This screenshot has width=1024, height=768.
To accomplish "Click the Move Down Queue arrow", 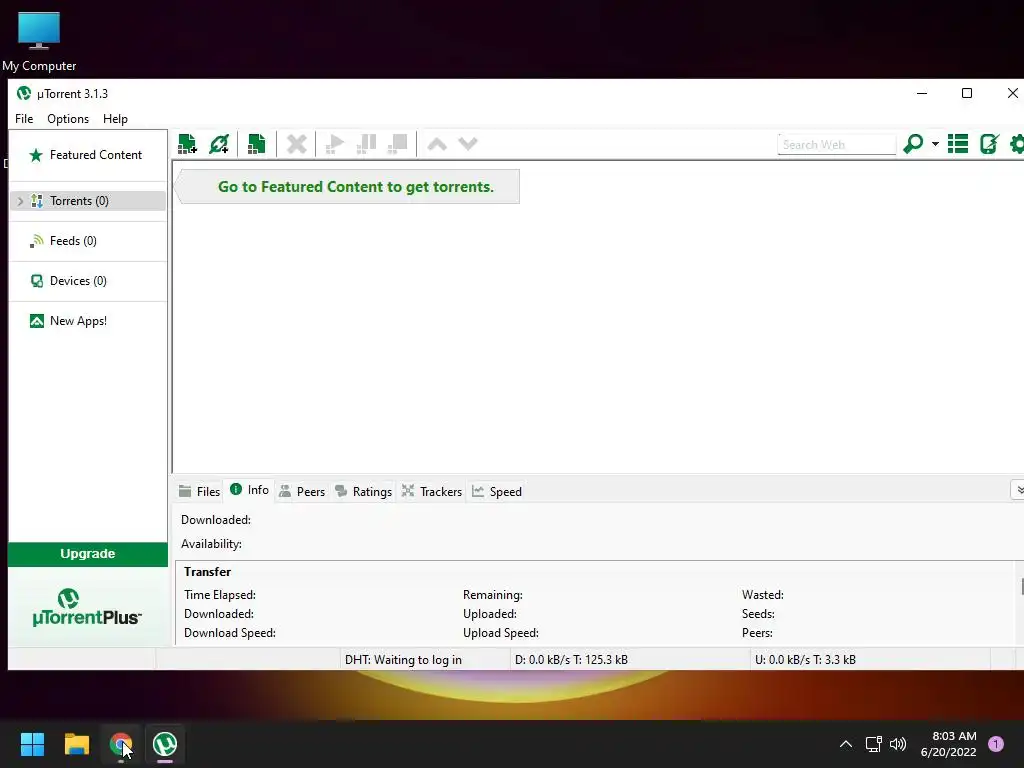I will point(468,144).
